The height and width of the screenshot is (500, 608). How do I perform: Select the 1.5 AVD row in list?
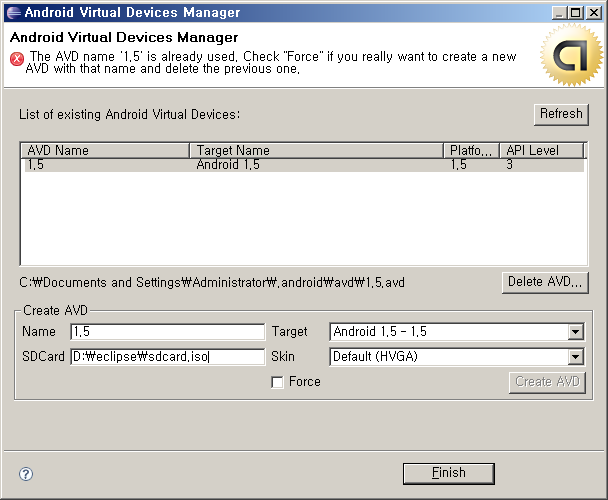tap(300, 165)
